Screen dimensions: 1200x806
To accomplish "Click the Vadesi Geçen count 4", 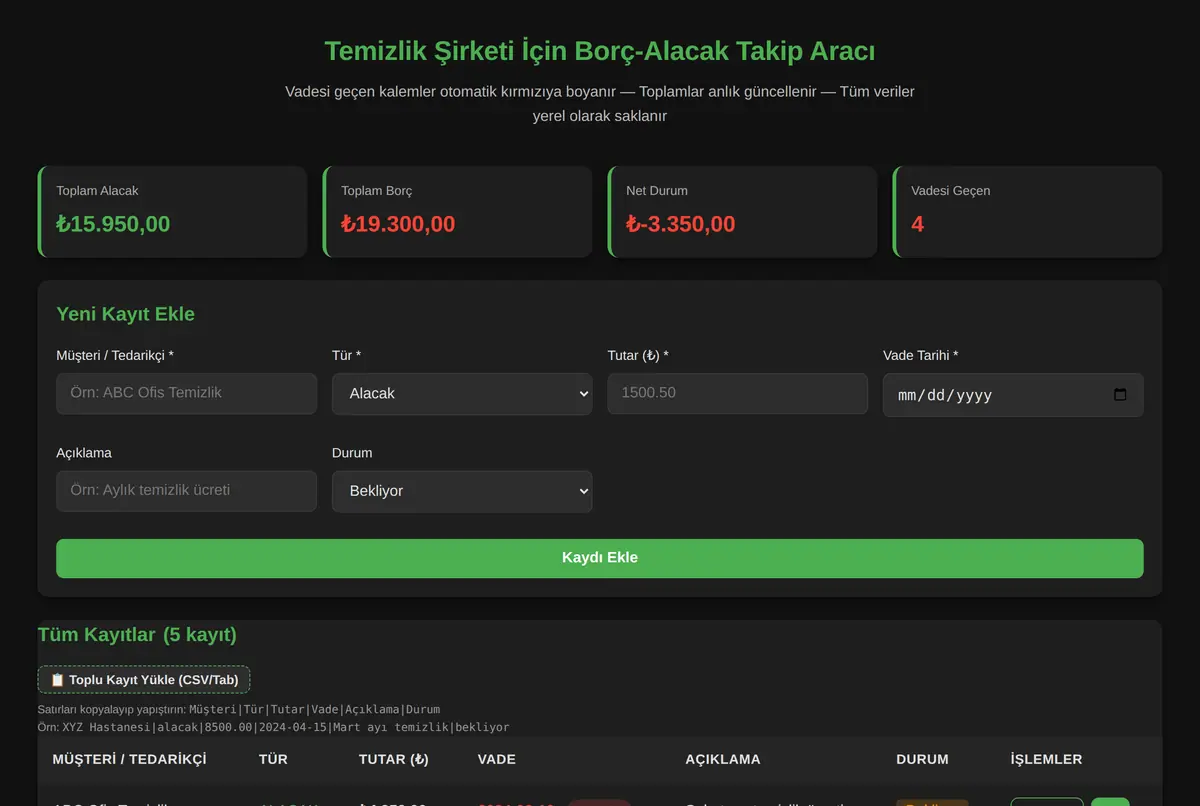I will point(917,224).
